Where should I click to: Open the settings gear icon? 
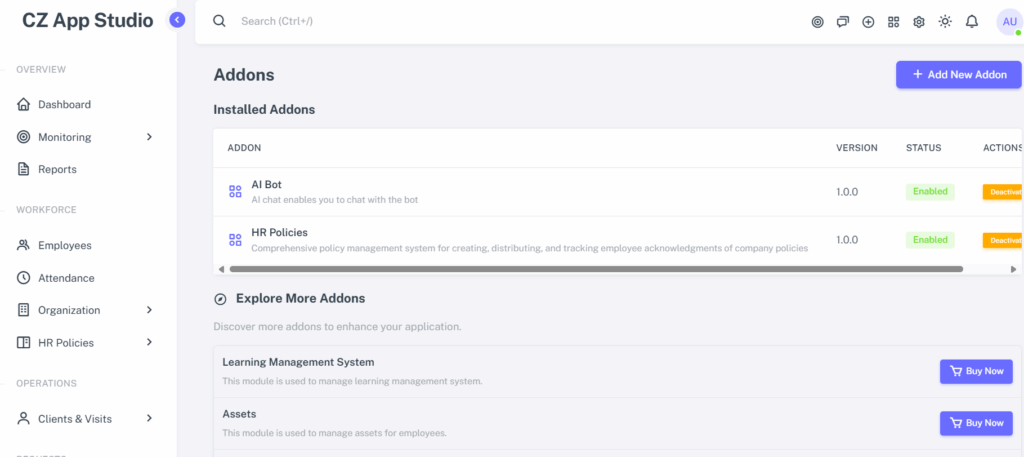click(x=919, y=22)
